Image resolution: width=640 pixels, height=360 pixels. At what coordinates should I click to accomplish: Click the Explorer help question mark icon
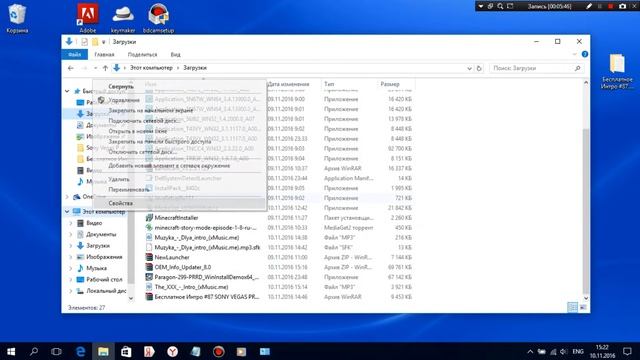tap(584, 54)
